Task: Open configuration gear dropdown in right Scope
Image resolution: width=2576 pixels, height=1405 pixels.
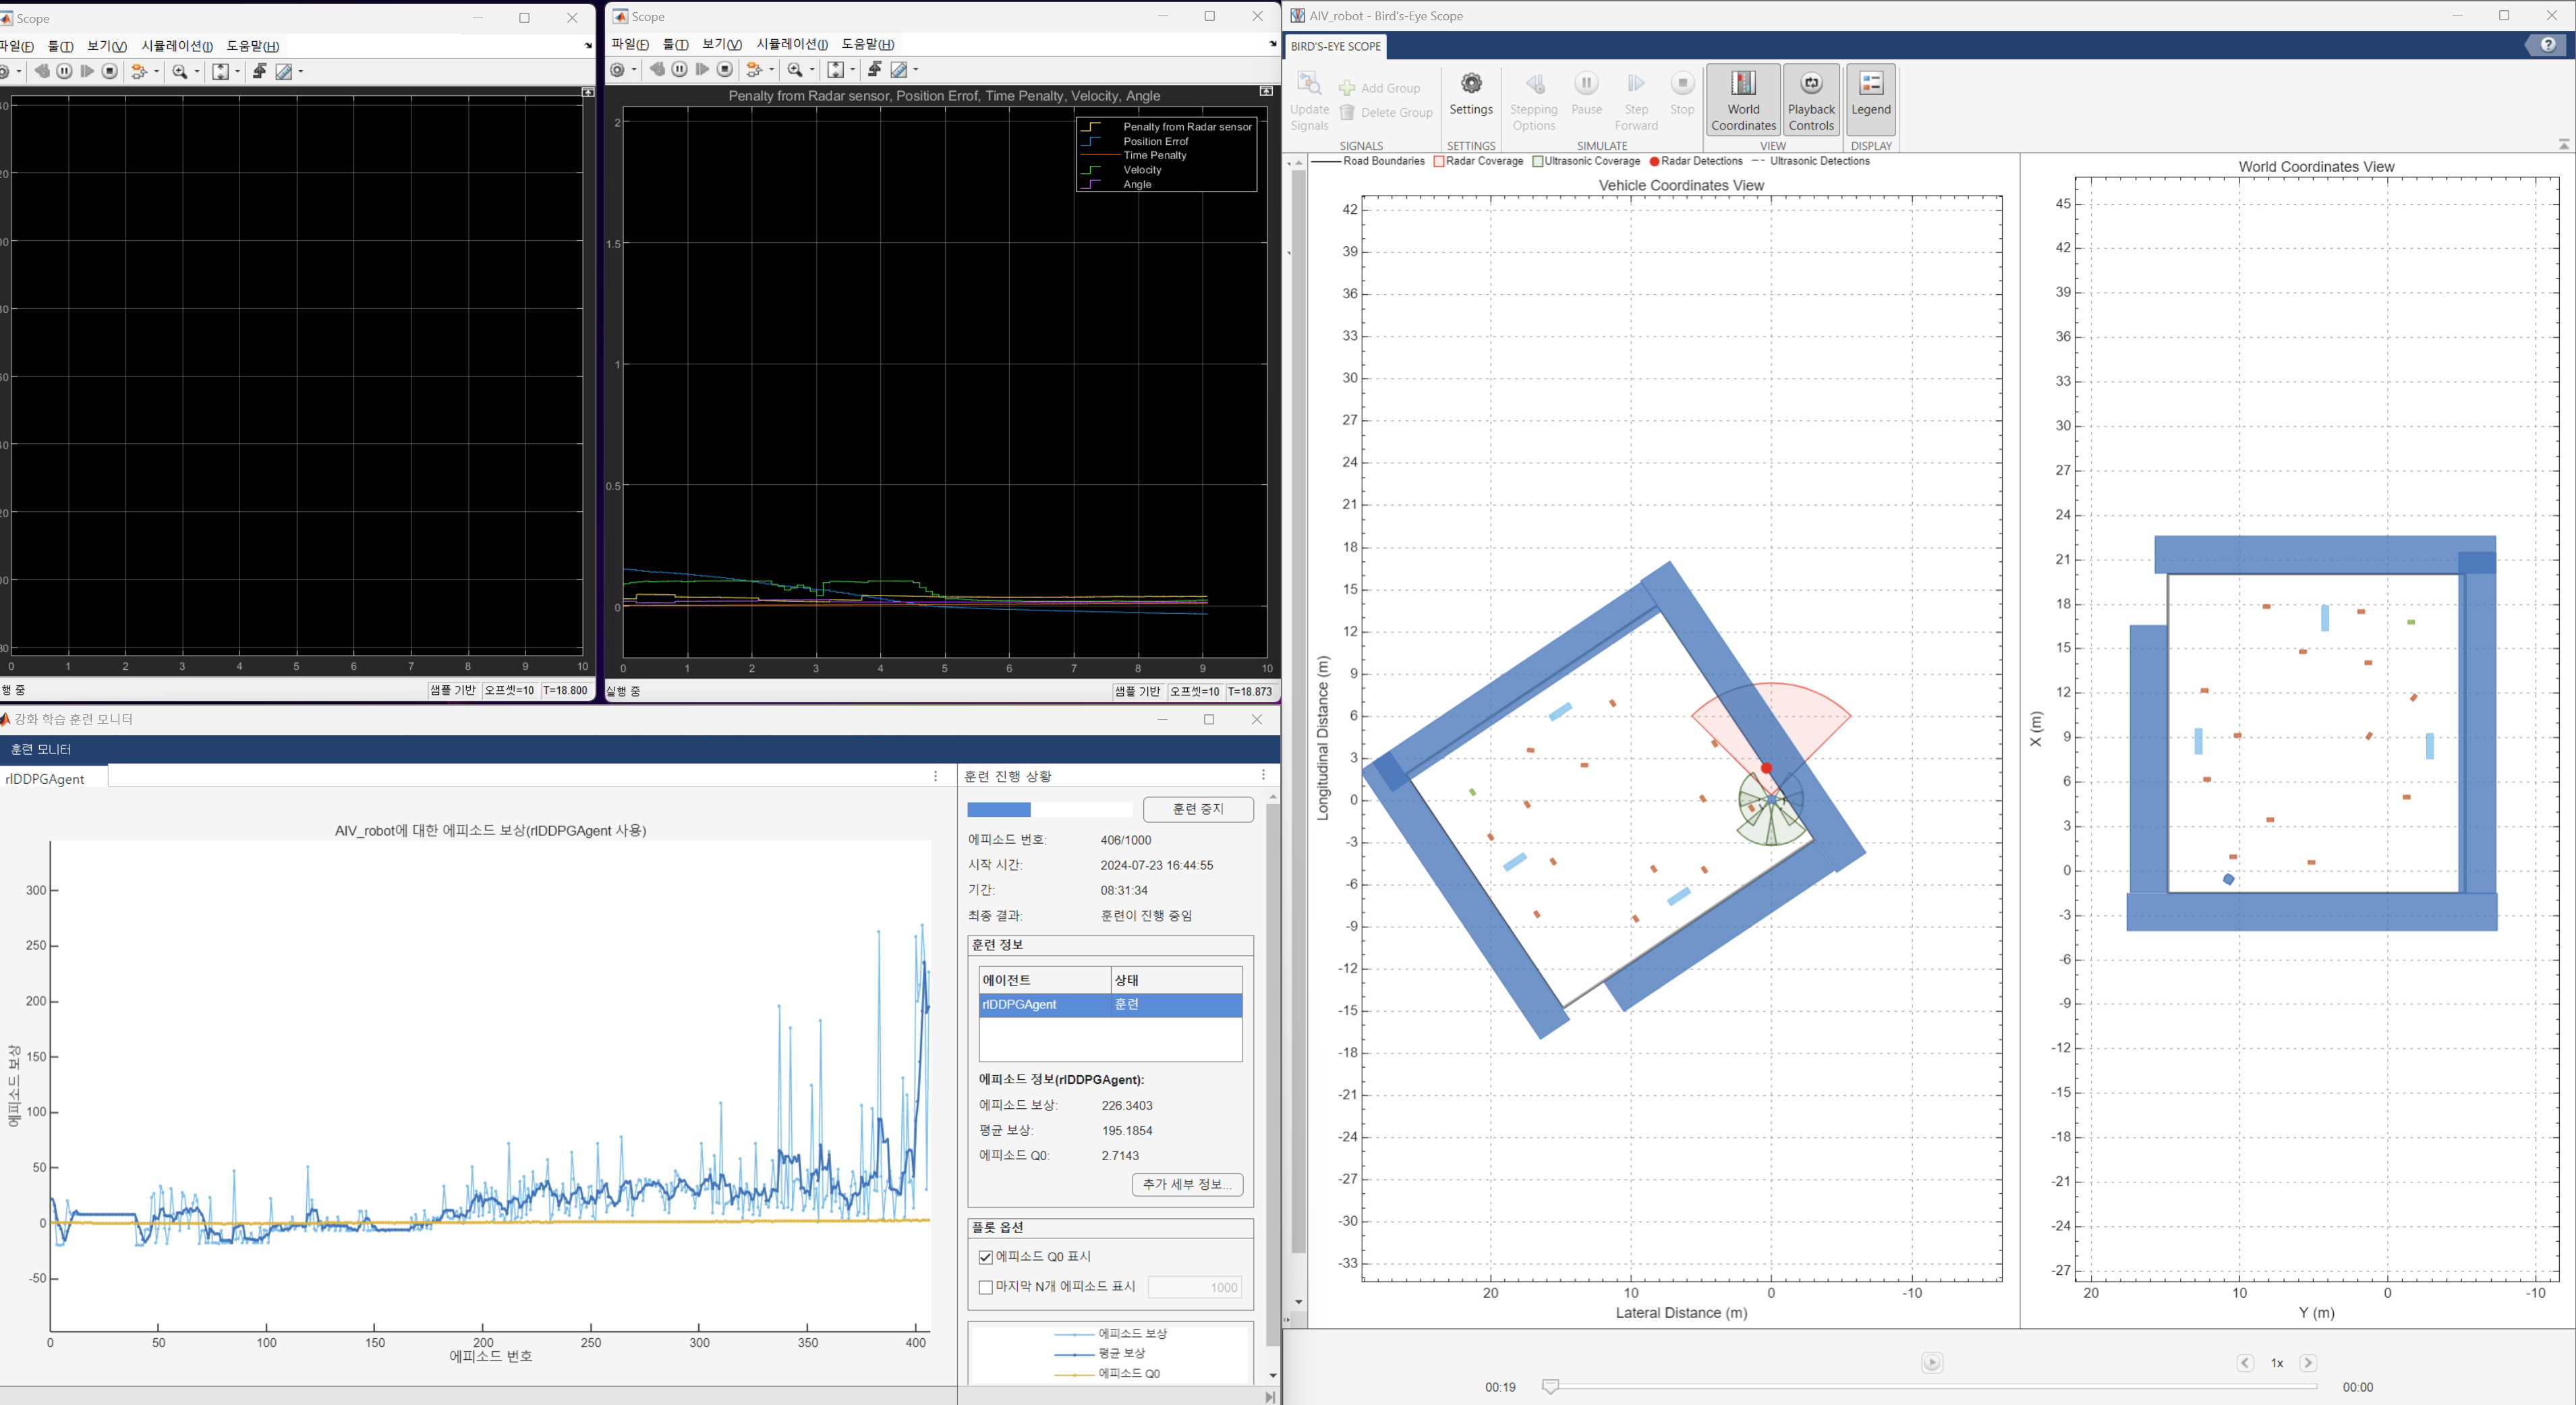Action: click(634, 70)
